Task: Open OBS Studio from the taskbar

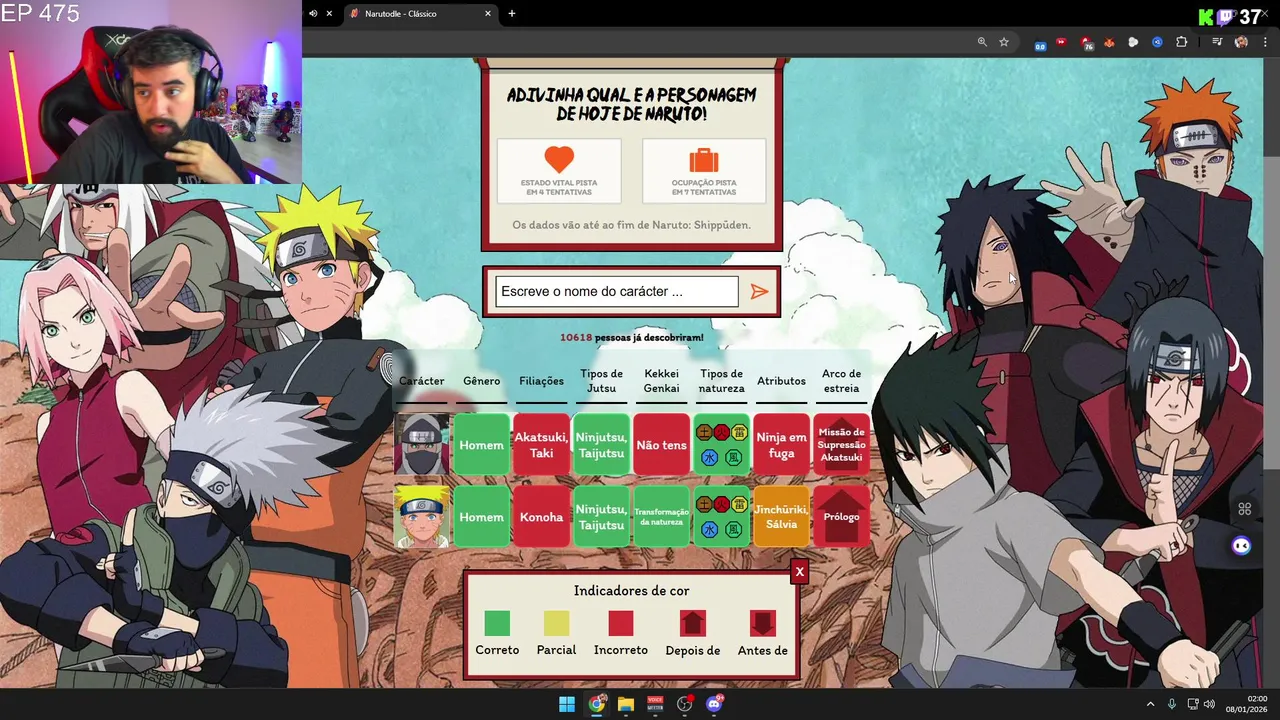Action: point(685,704)
